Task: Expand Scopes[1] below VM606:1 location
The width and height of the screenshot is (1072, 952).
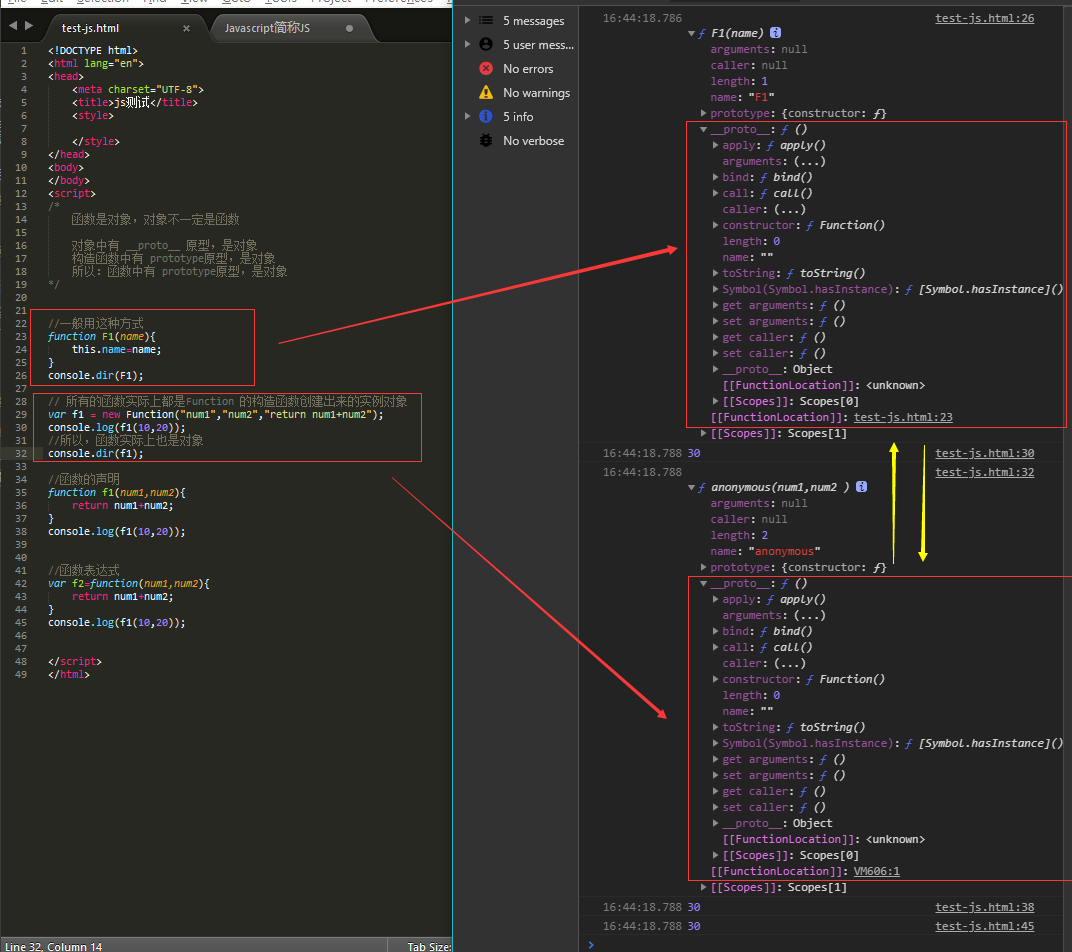Action: (x=704, y=887)
